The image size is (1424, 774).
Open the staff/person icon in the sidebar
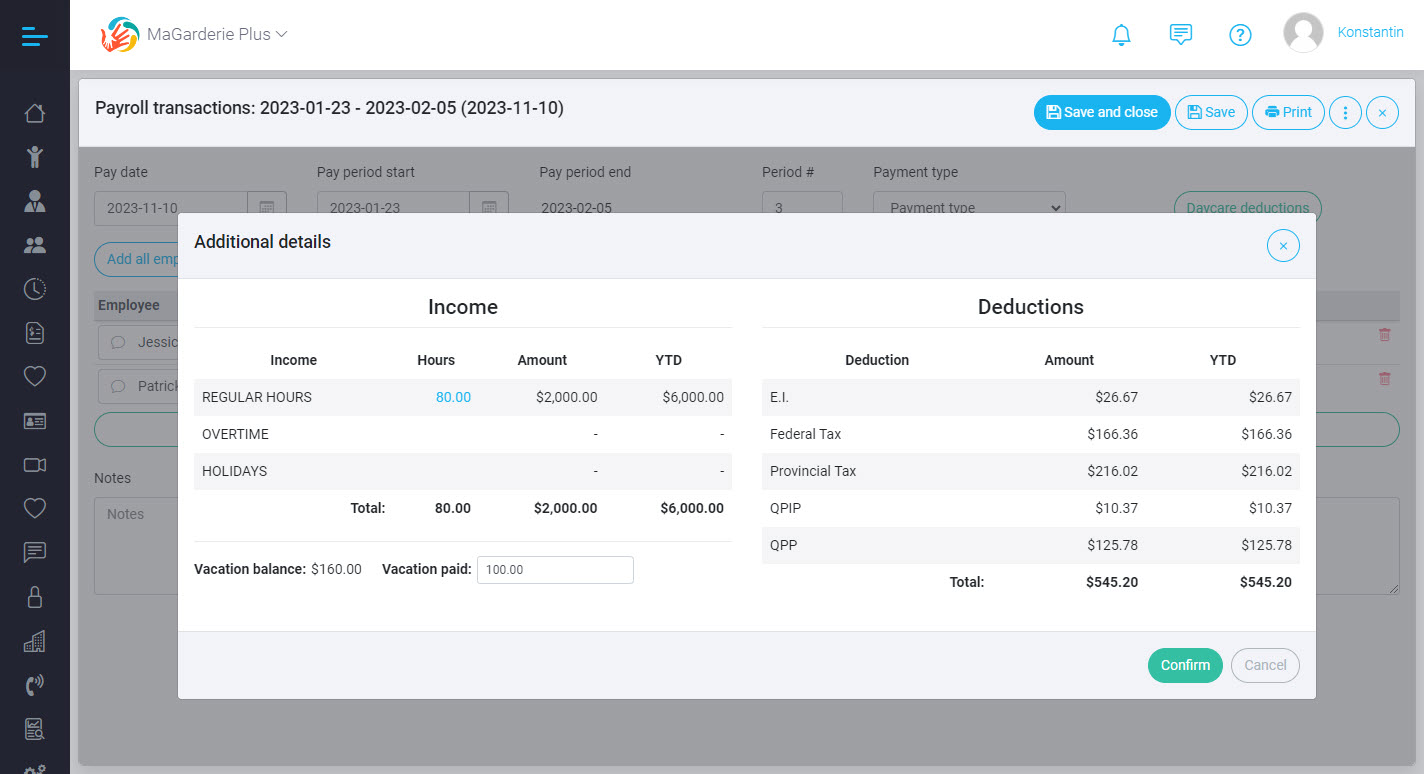(35, 201)
